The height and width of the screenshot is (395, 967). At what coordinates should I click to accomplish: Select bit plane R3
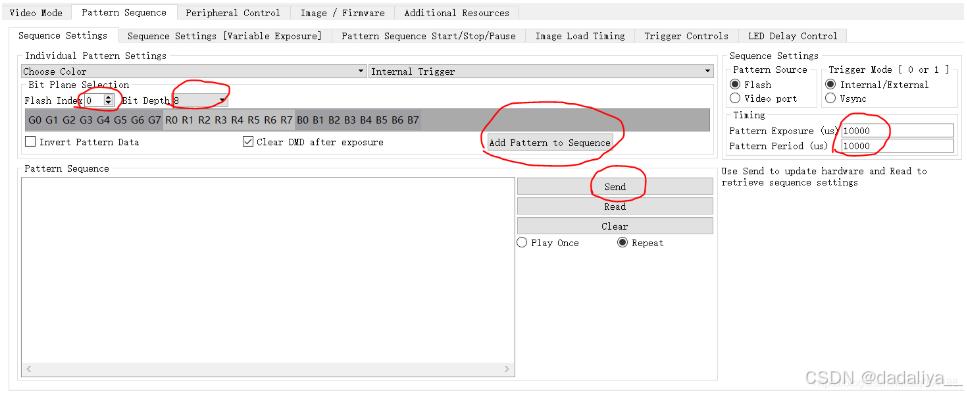pyautogui.click(x=221, y=120)
